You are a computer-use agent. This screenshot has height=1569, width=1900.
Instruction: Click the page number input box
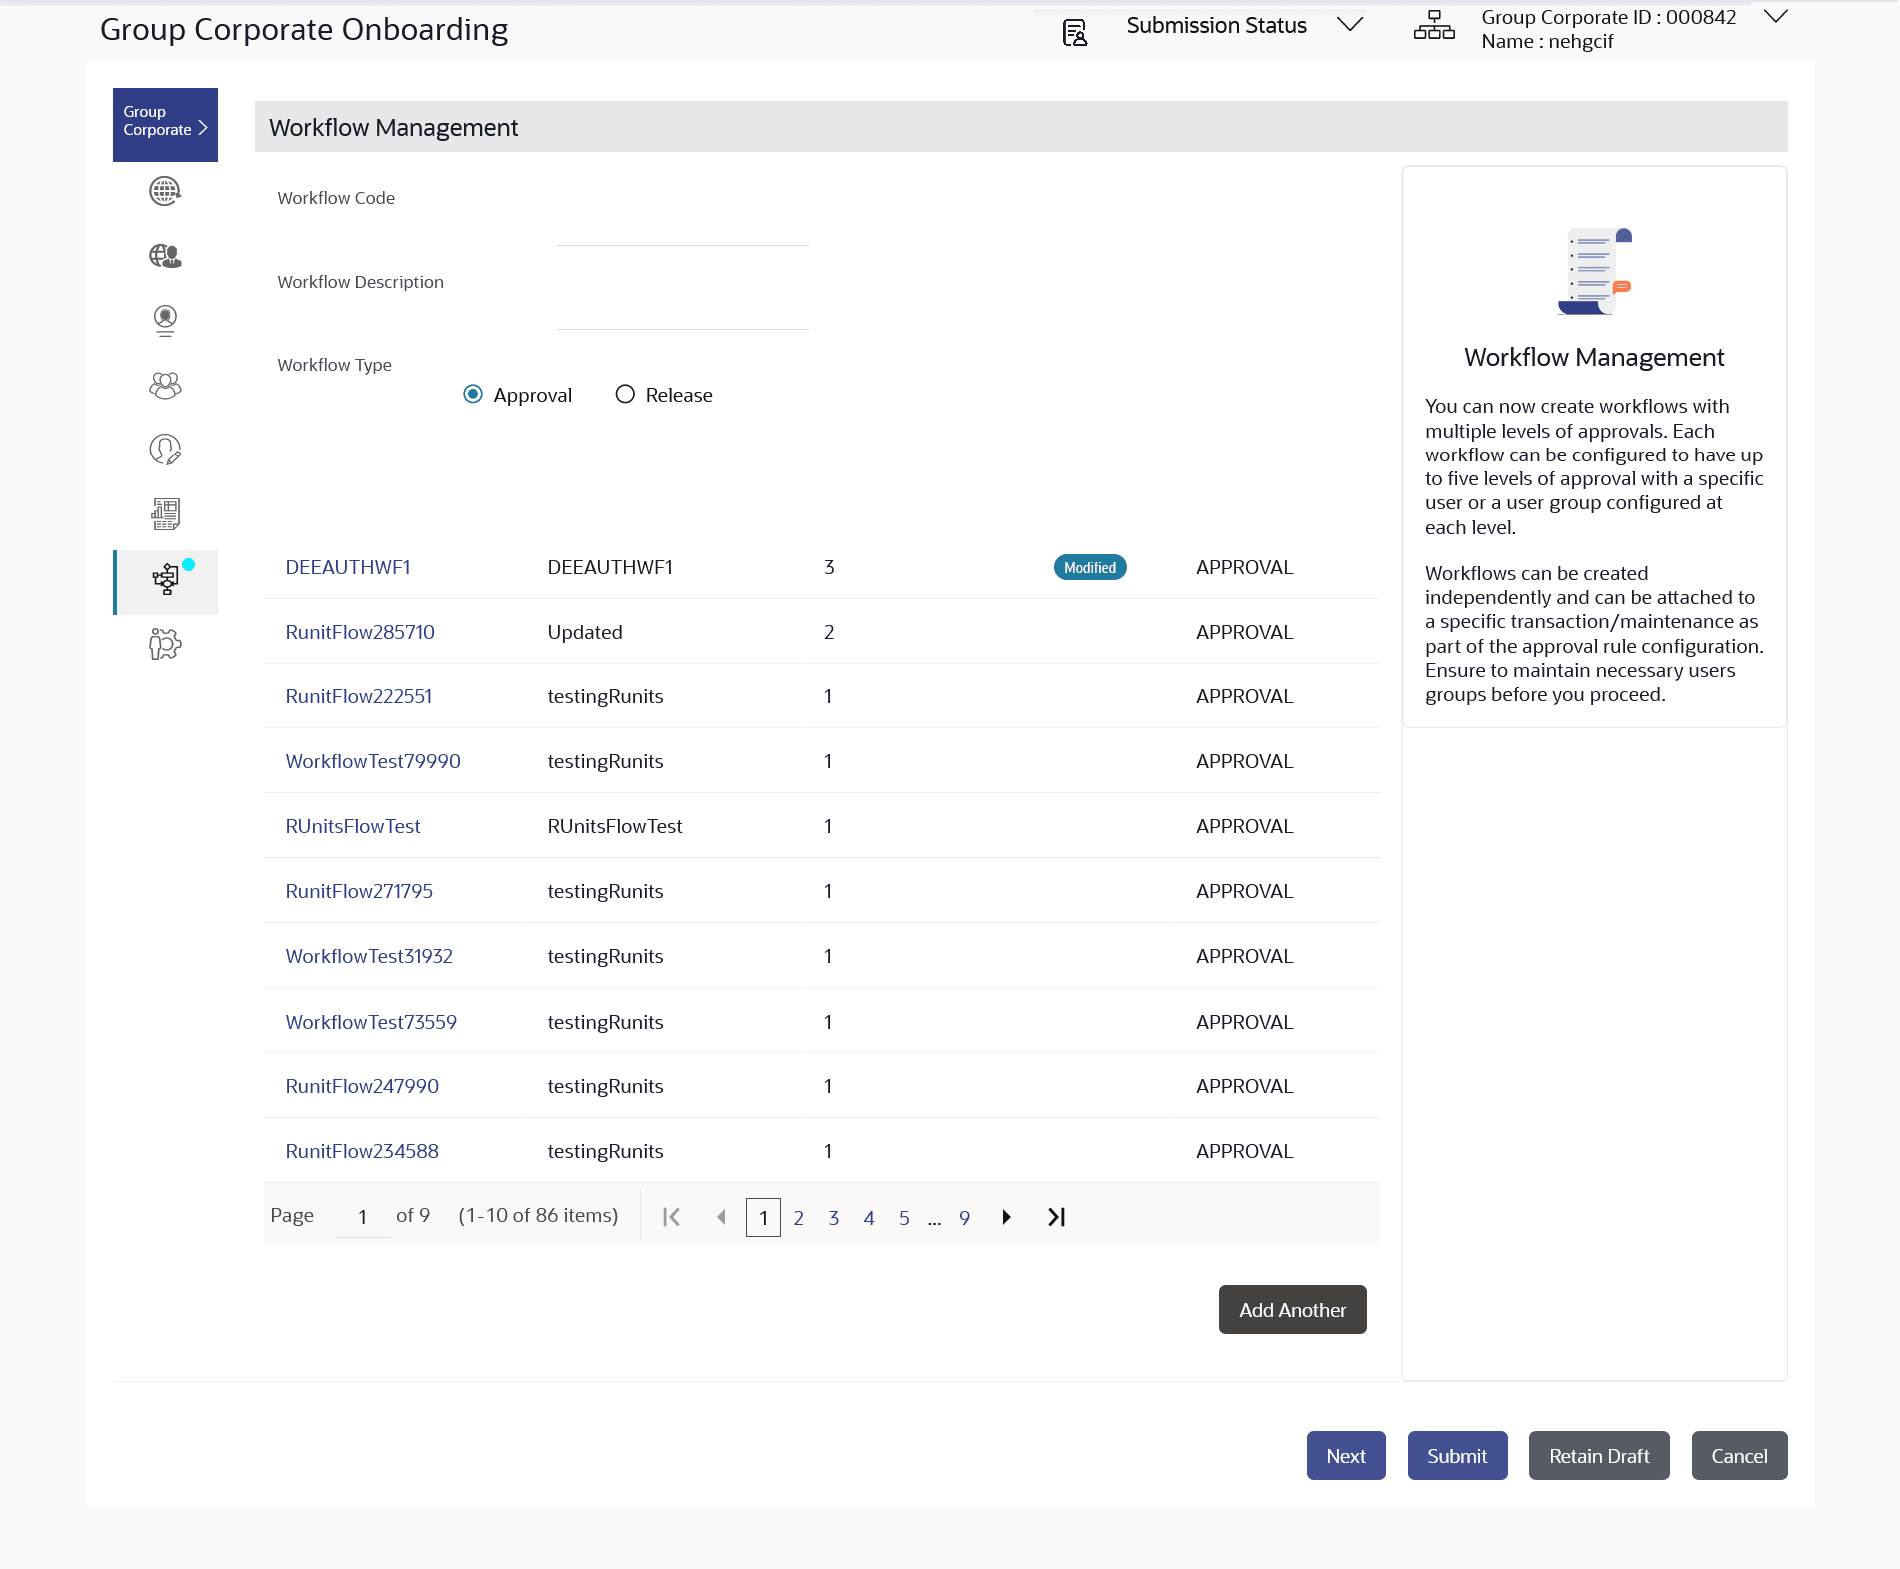coord(362,1217)
